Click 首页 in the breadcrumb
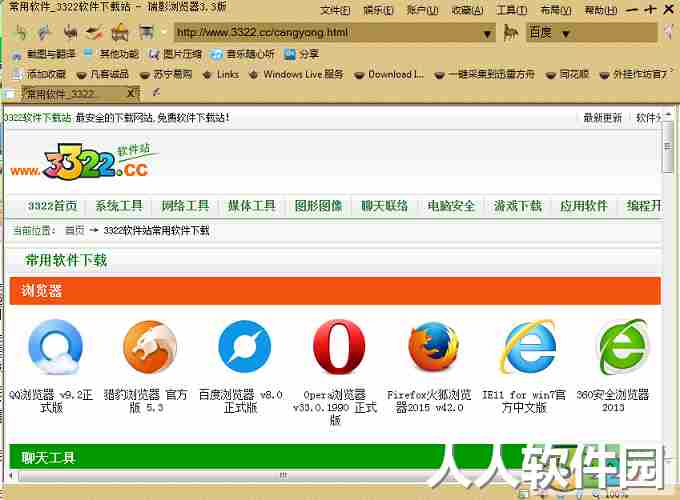The image size is (680, 500). [74, 230]
